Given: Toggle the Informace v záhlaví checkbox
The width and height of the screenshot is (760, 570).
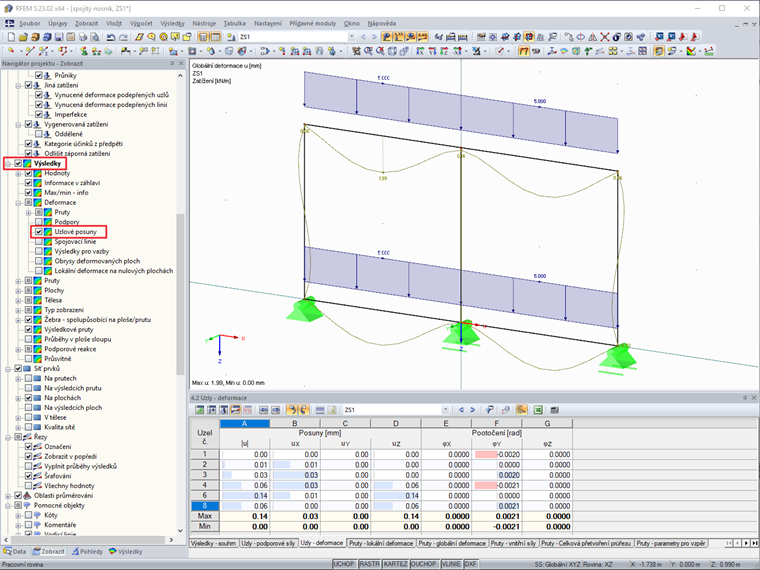Looking at the screenshot, I should tap(28, 183).
